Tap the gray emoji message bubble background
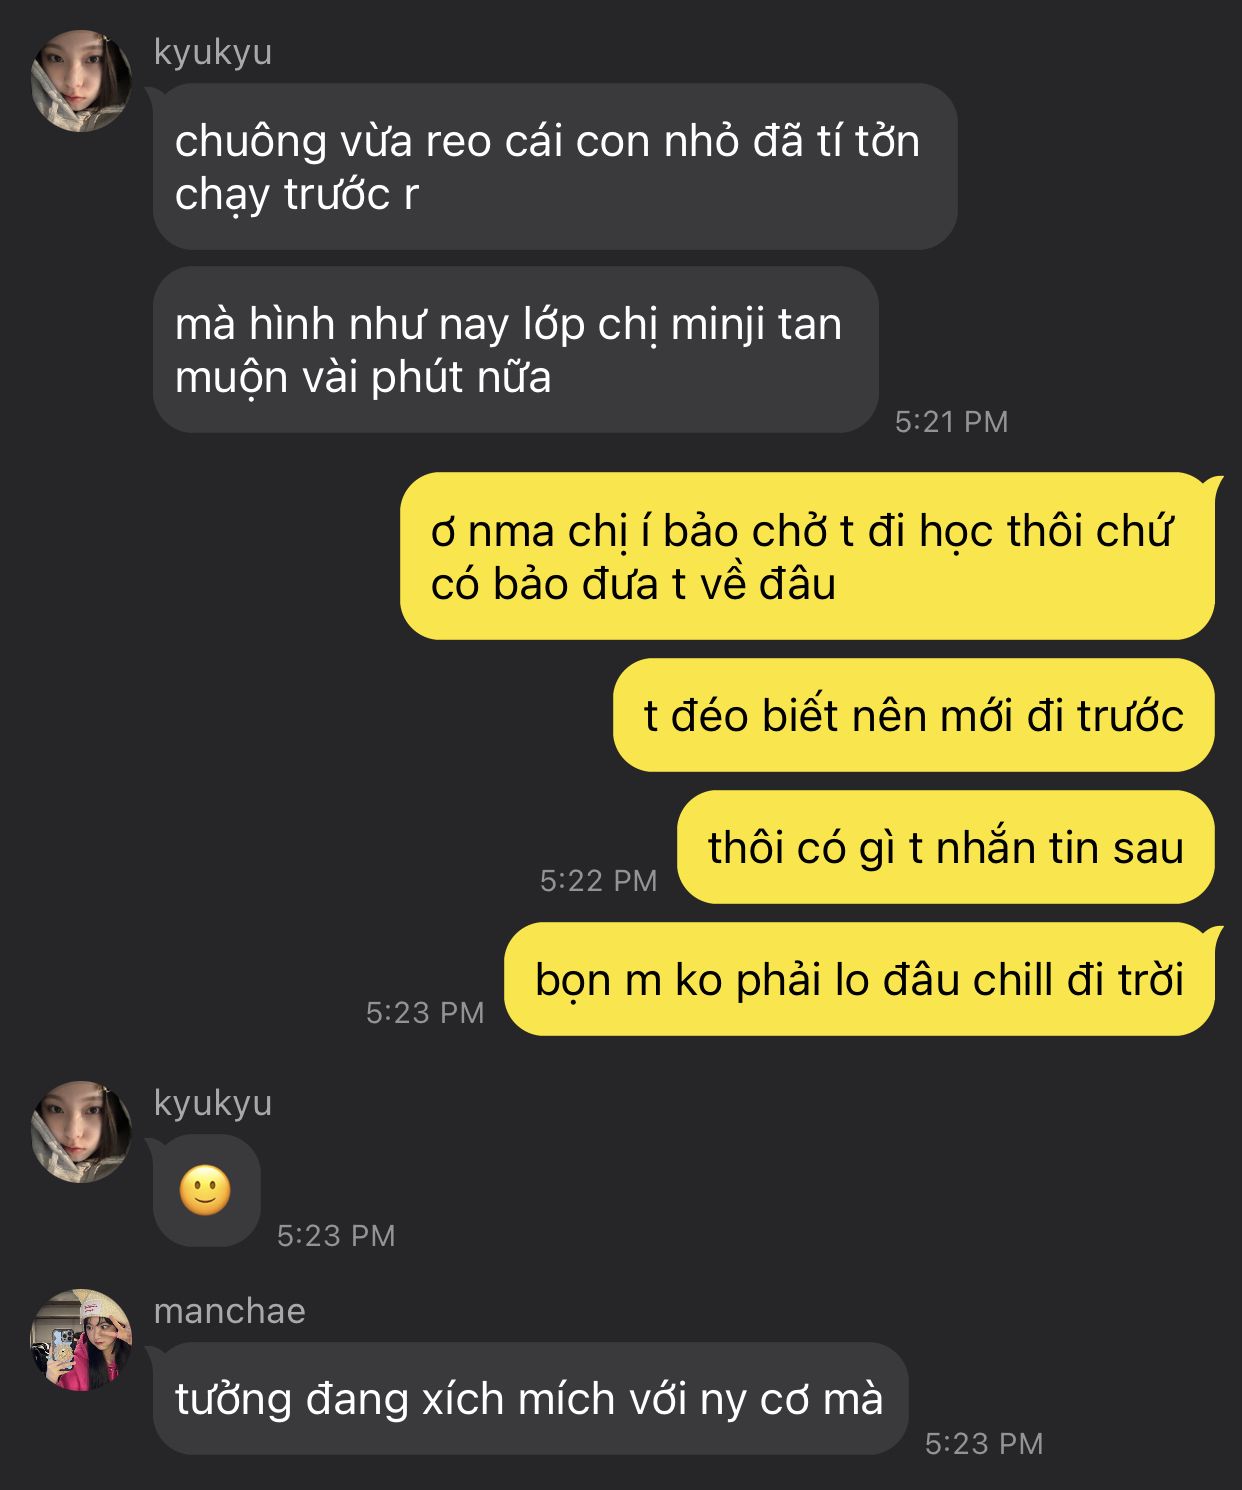Viewport: 1242px width, 1490px height. 207,1191
